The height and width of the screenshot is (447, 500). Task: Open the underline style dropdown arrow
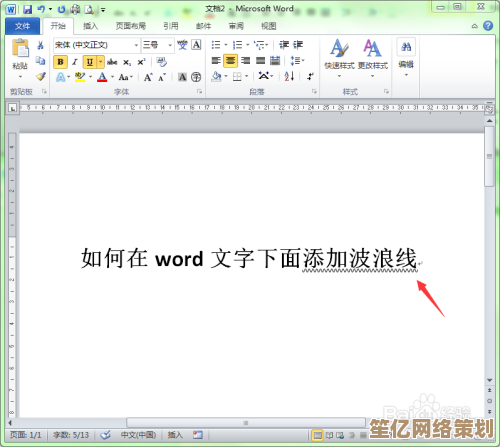(100, 62)
